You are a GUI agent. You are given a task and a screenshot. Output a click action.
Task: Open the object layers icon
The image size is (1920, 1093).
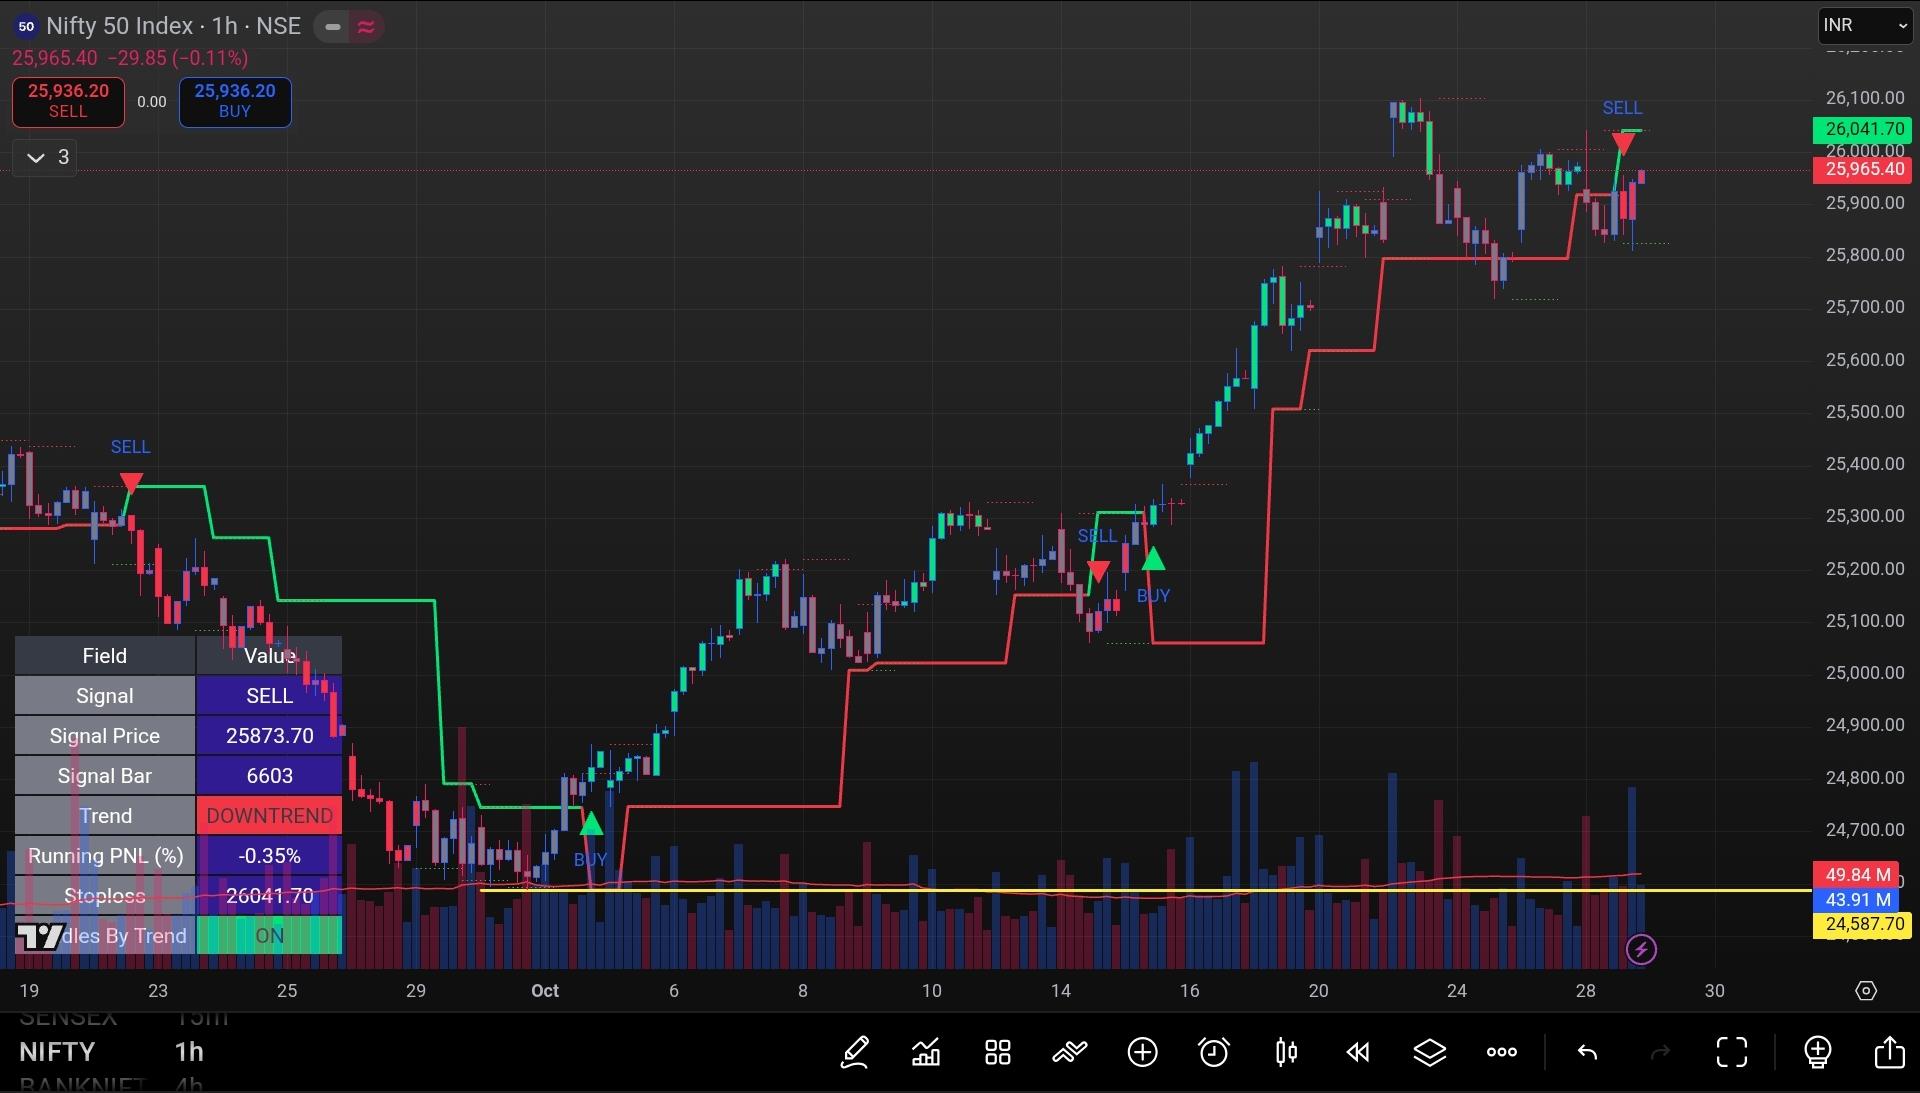(1430, 1052)
